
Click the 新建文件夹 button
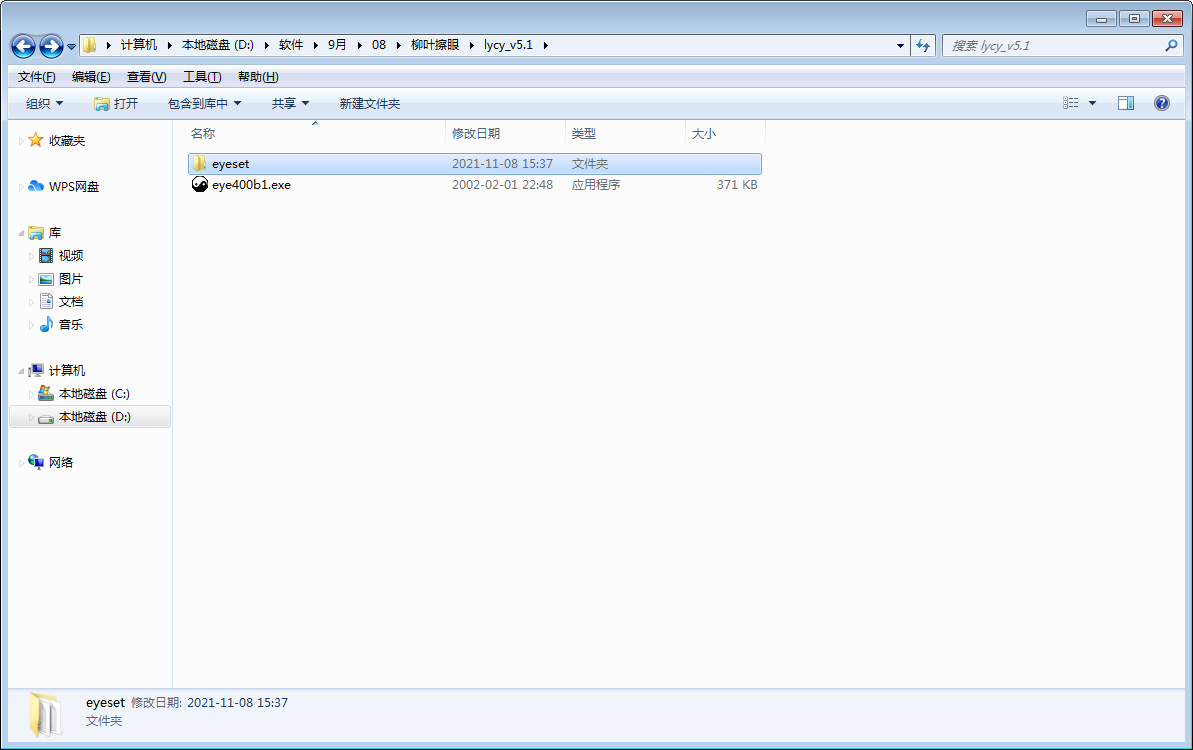[370, 103]
